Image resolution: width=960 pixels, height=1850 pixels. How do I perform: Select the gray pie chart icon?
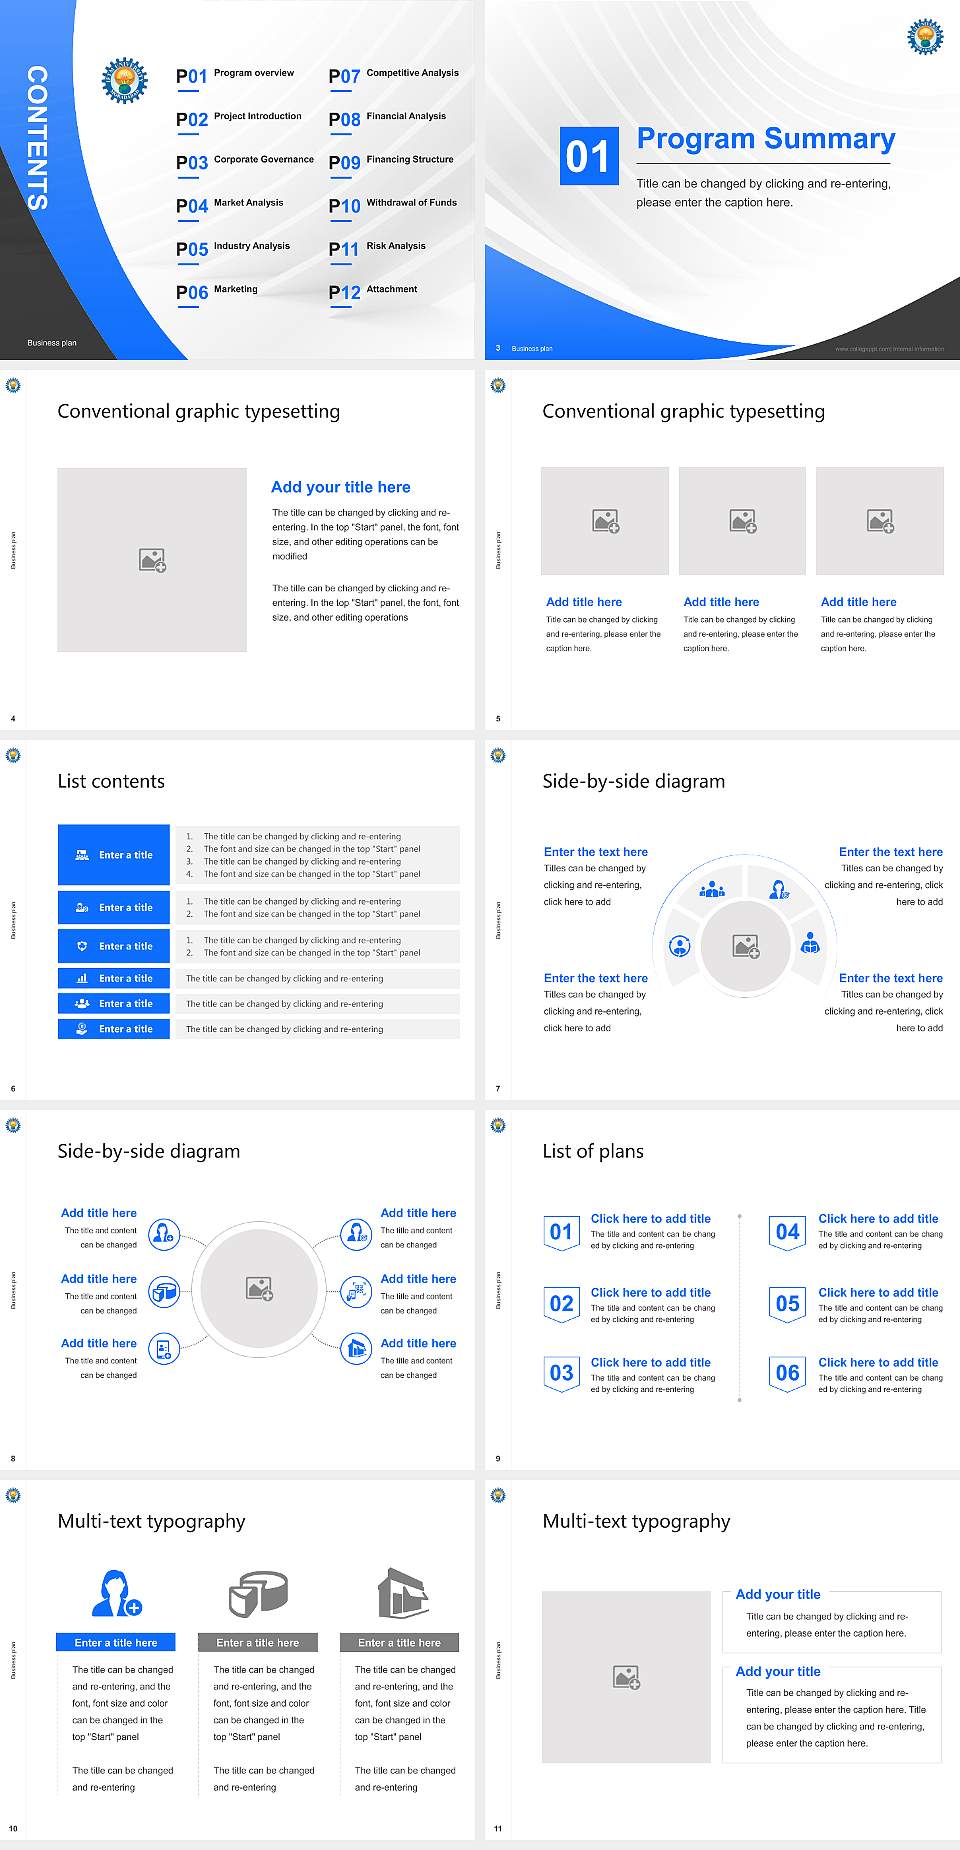(258, 1593)
